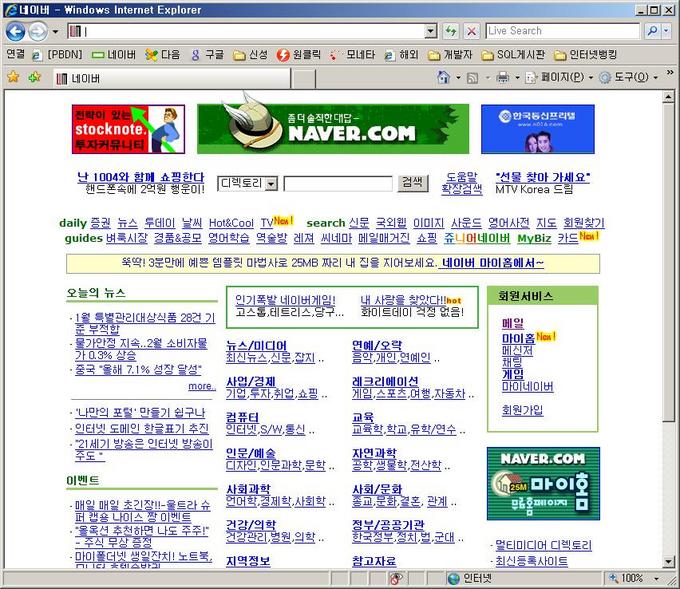Open the 인터넷뱅킹 favorites folder
This screenshot has height=589, width=680.
pos(585,55)
